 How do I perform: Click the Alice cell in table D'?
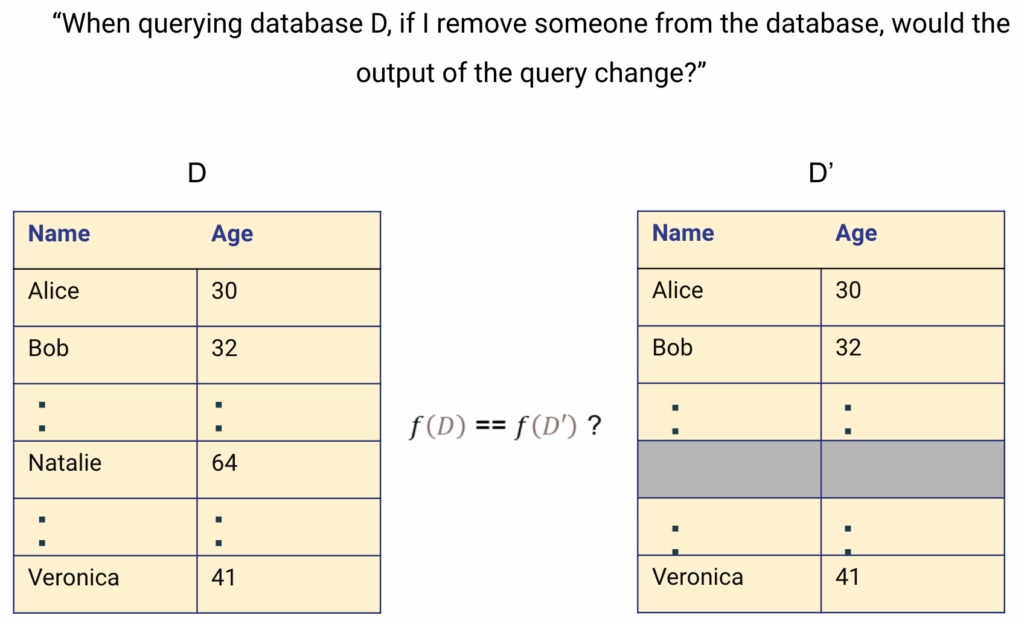(x=729, y=297)
